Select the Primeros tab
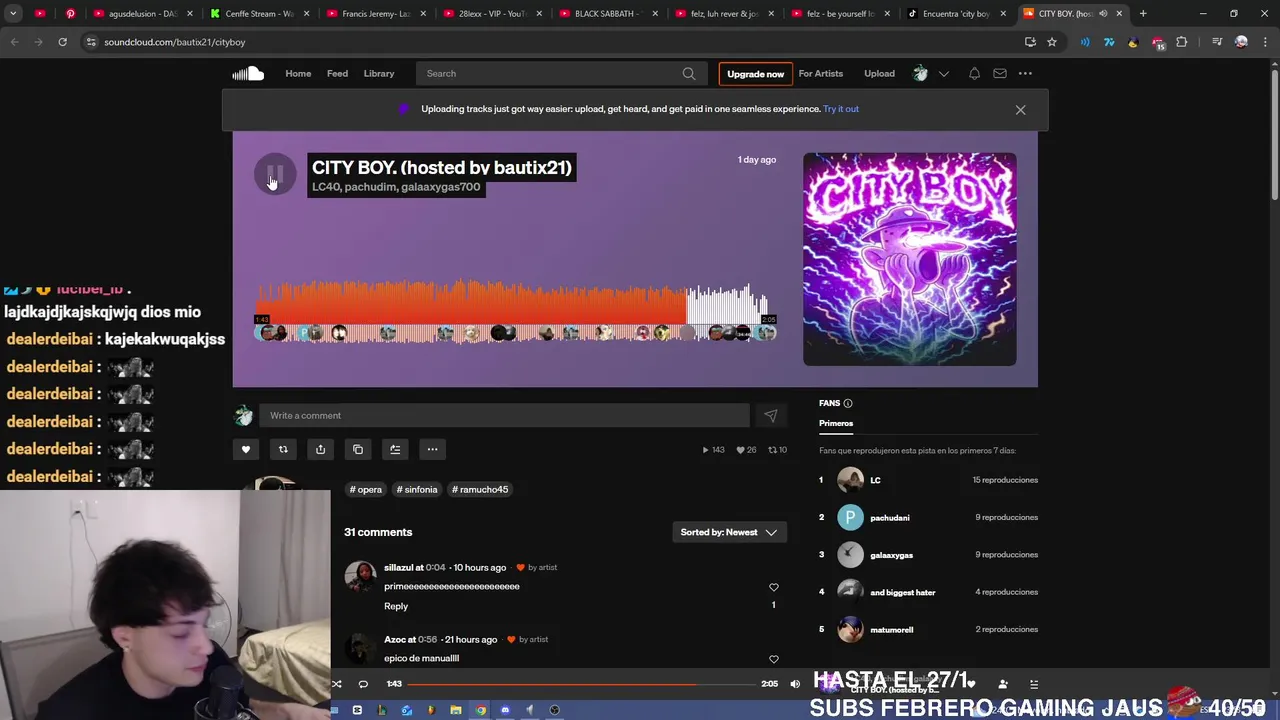This screenshot has width=1280, height=720. pyautogui.click(x=836, y=423)
